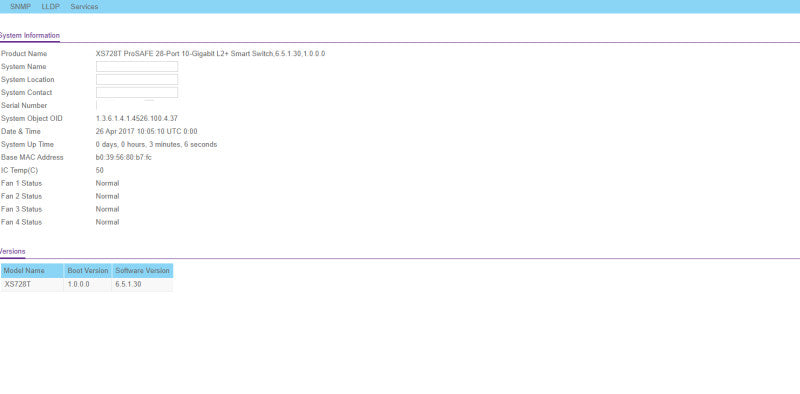Click the System Location input field
The image size is (800, 394).
tap(137, 80)
